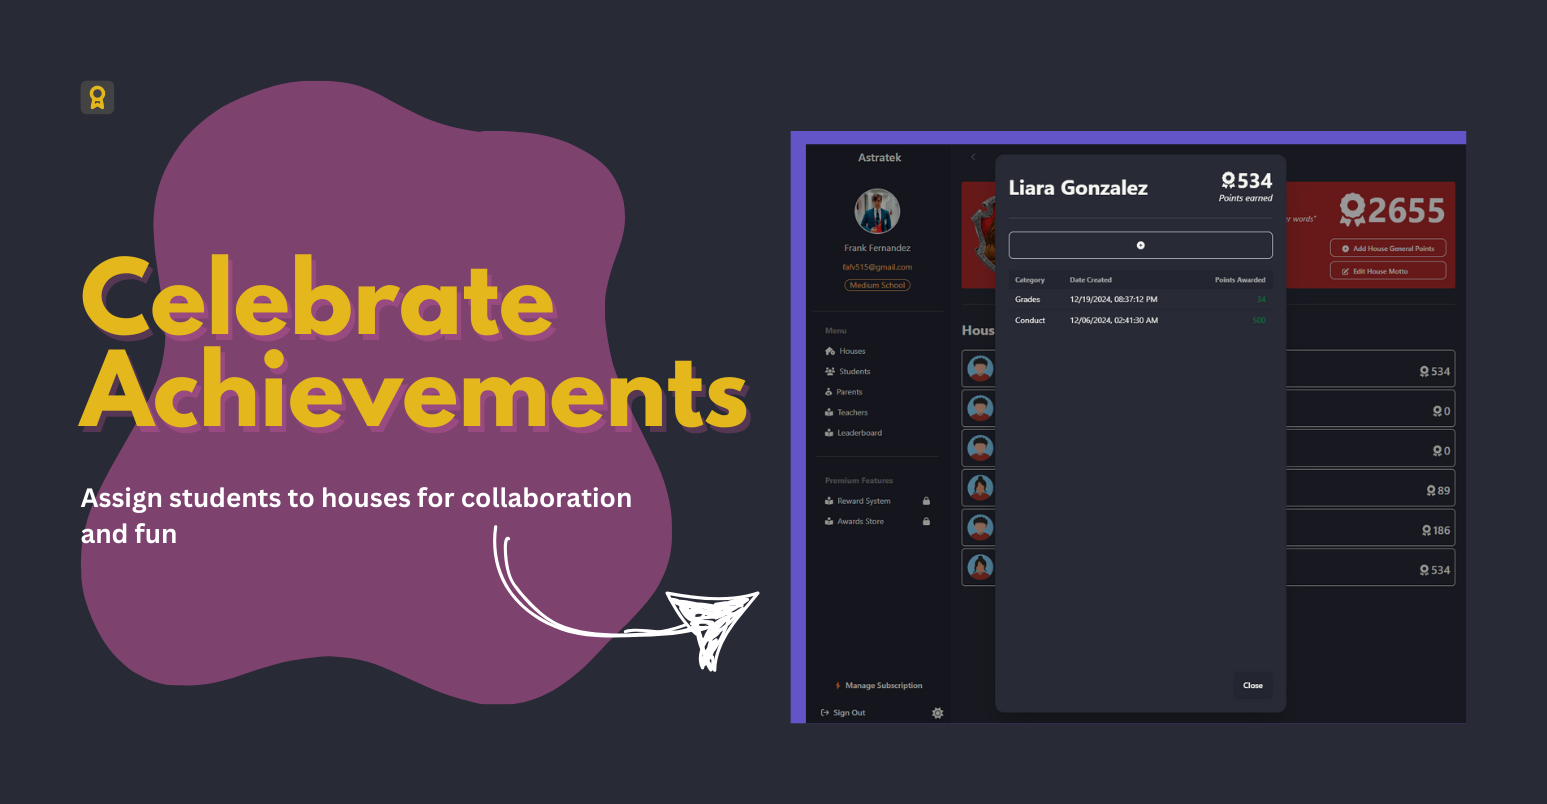Click the Houses home icon
1547x804 pixels.
(x=830, y=351)
